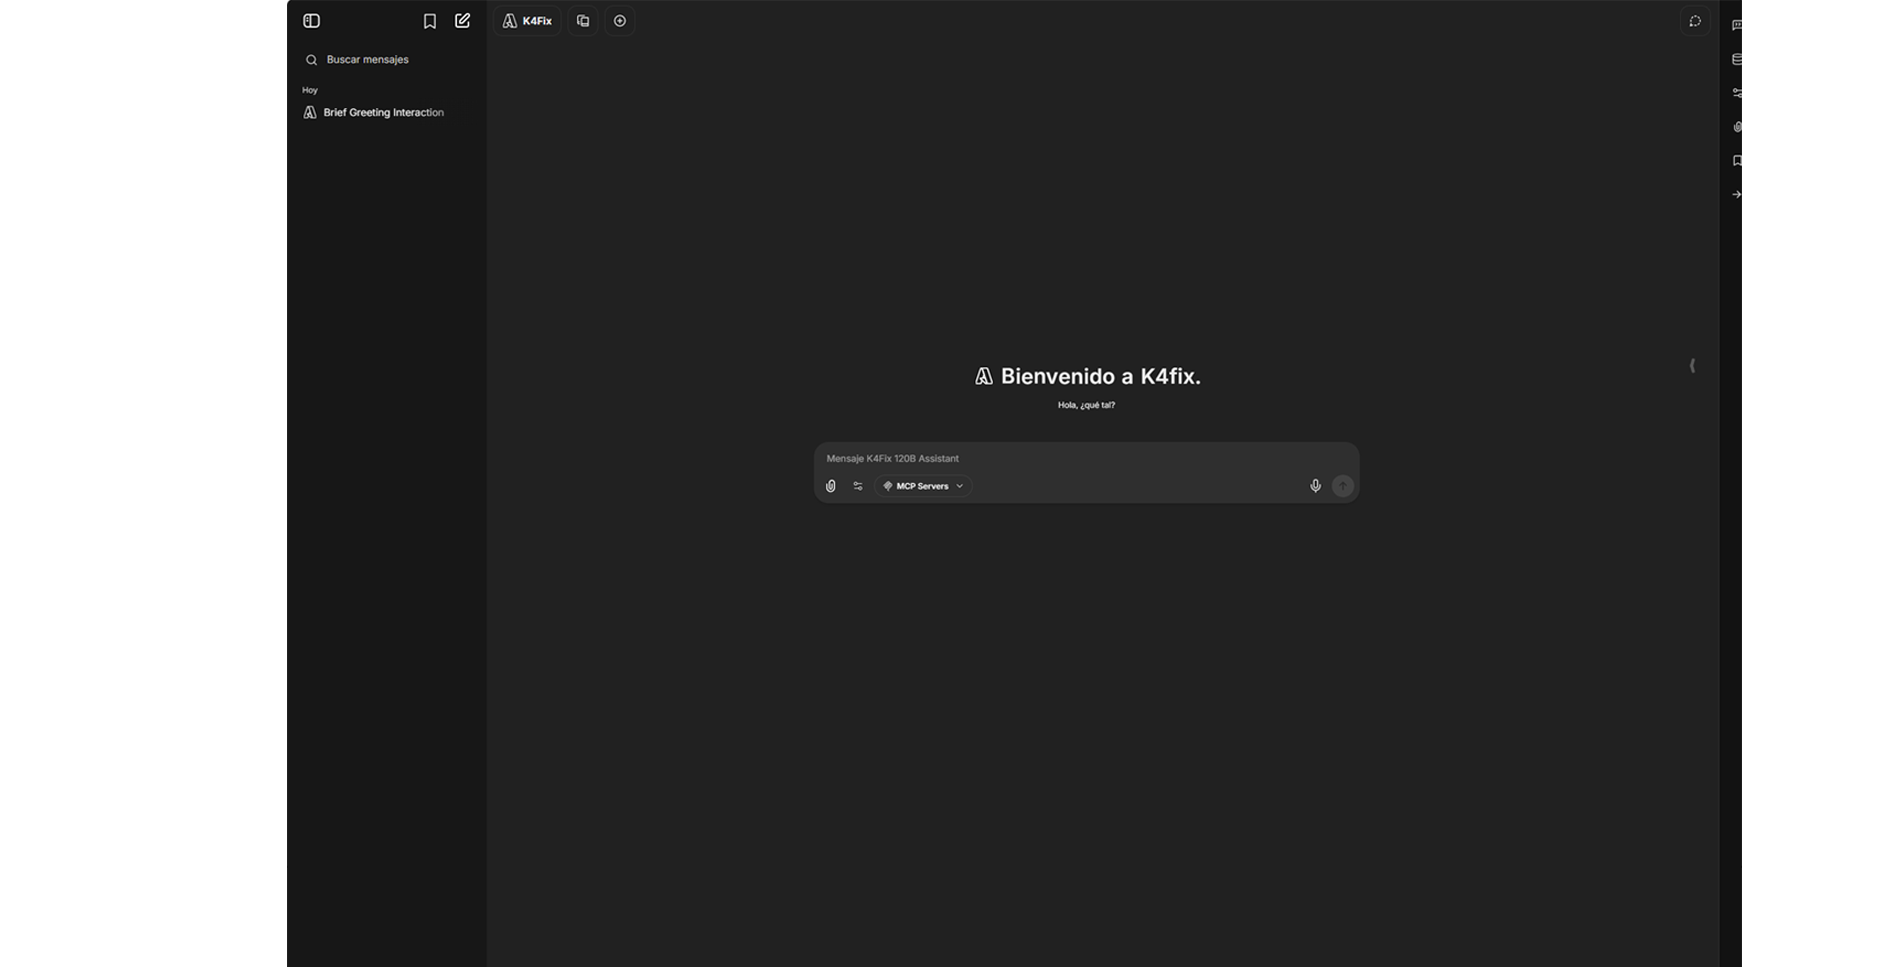Screen dimensions: 1892x967
Task: Start a new chat with the compose icon
Action: point(461,20)
